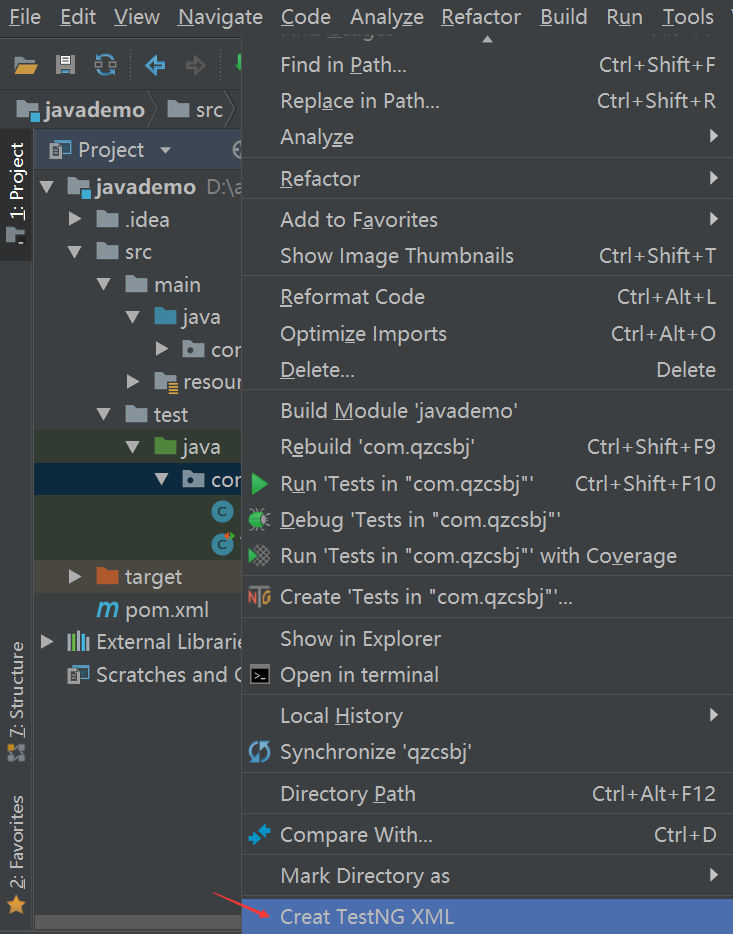Open the 2: Favorites side tab
This screenshot has height=934, width=733.
click(x=16, y=854)
